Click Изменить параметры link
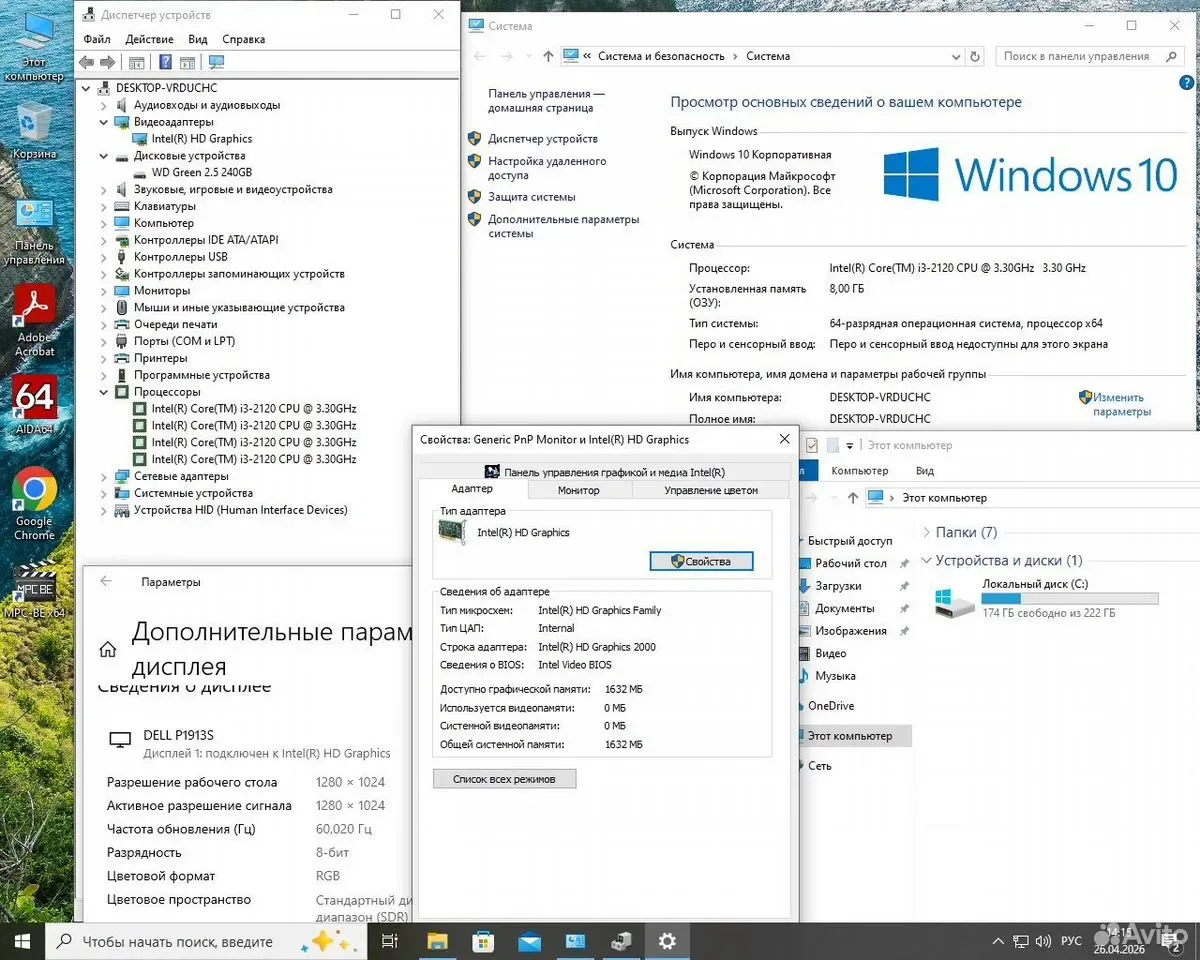Screen dimensions: 1200x960 click(1122, 404)
